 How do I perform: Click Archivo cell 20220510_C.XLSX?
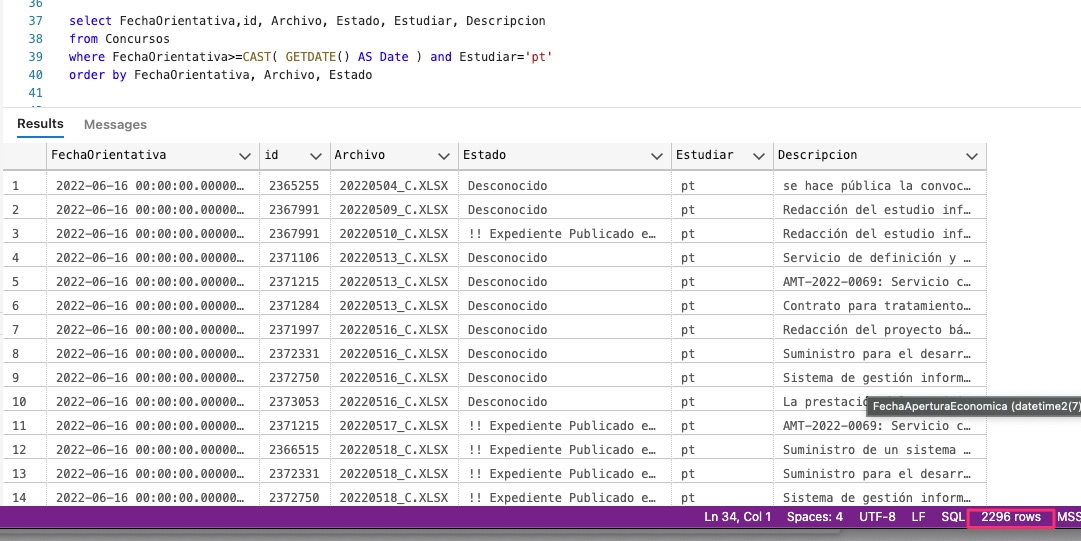tap(394, 234)
